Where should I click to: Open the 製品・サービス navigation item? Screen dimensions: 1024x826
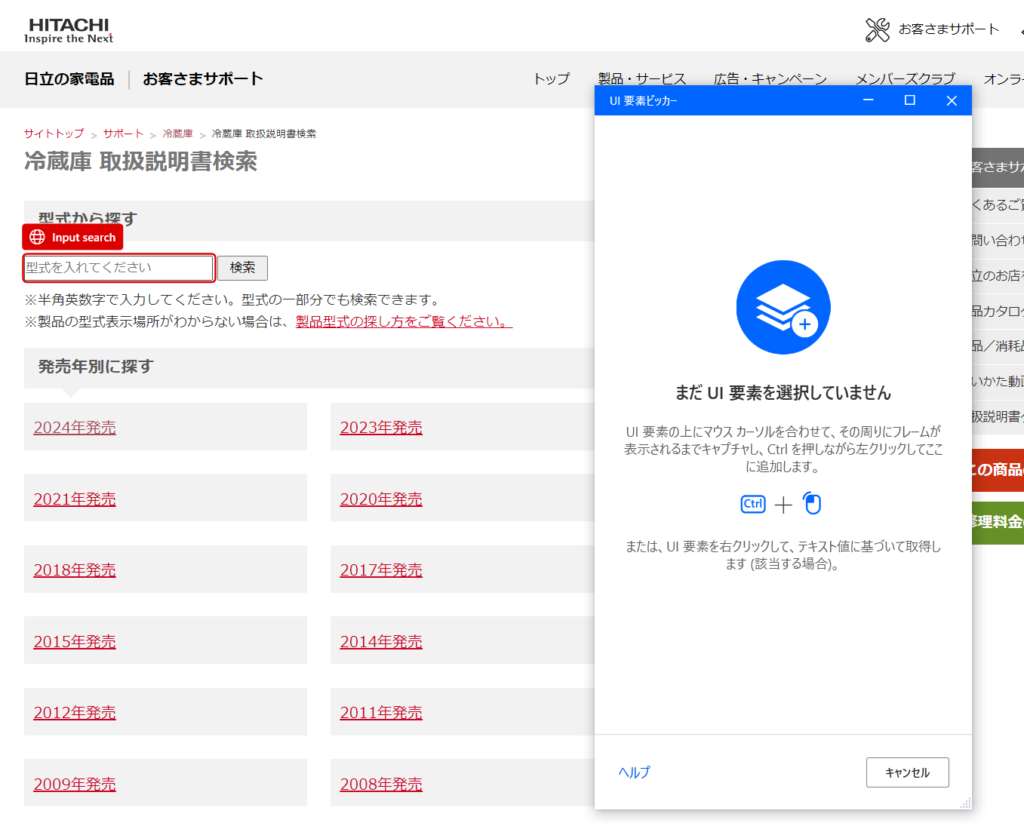(x=642, y=79)
